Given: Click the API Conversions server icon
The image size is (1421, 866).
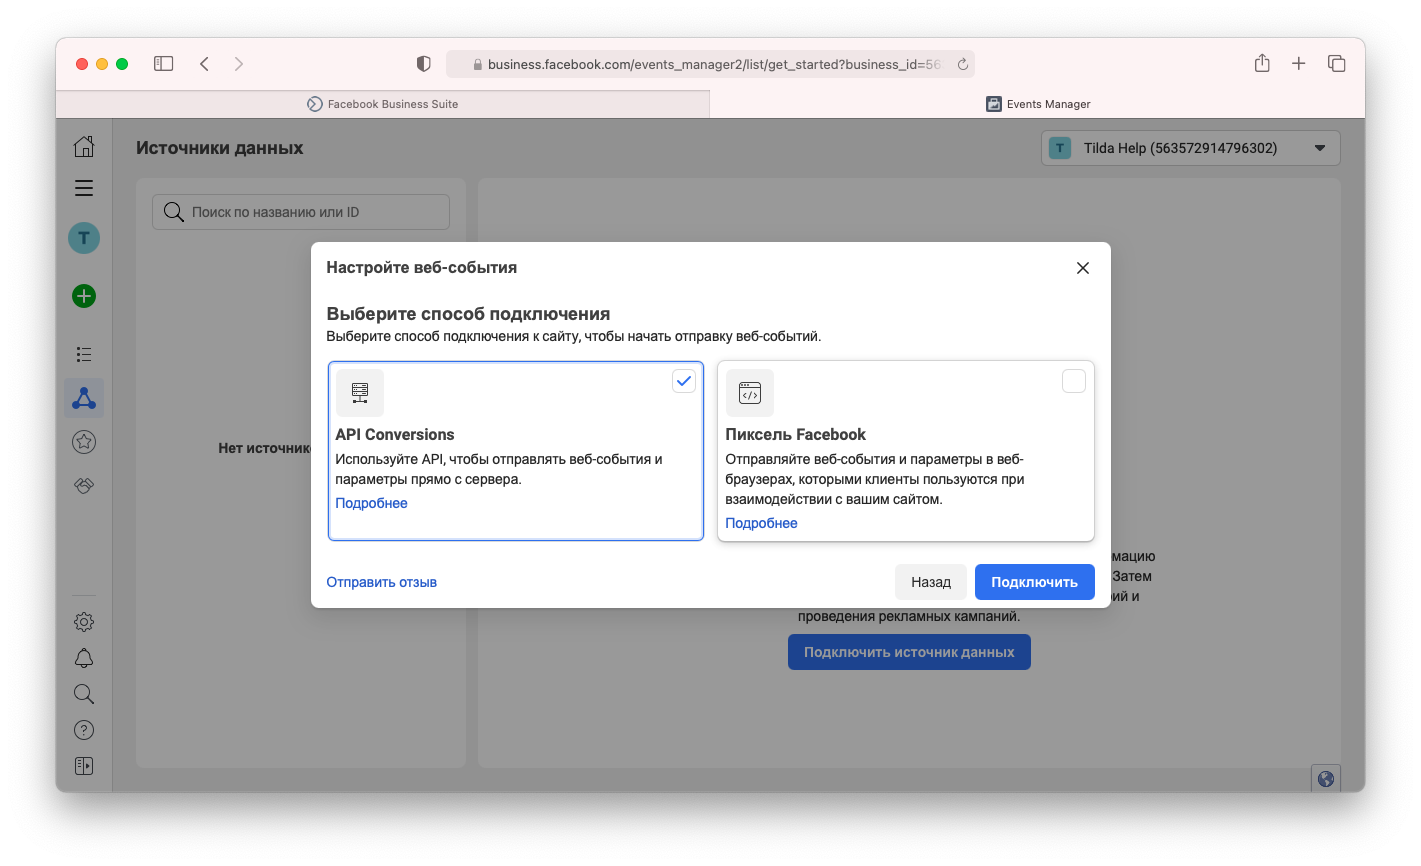Looking at the screenshot, I should click(x=360, y=393).
